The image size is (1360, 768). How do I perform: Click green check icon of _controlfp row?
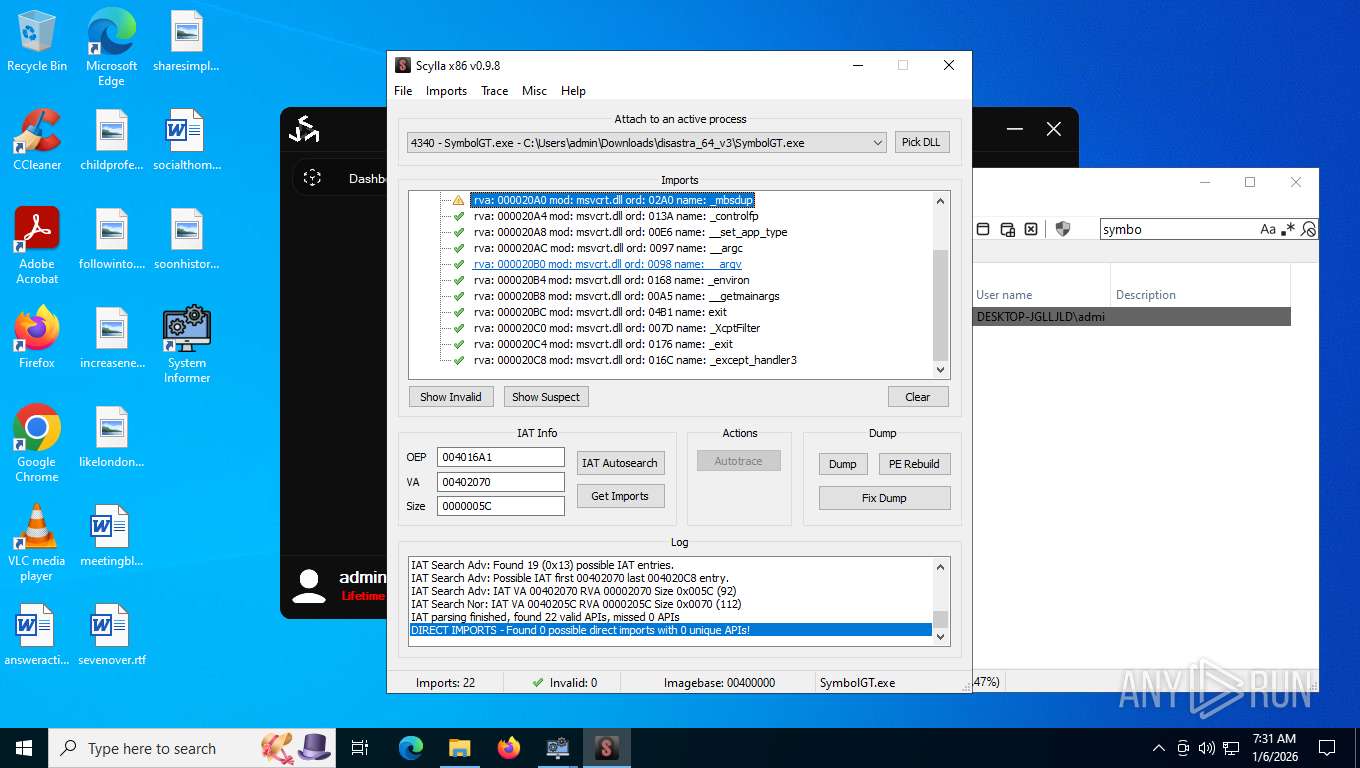coord(459,216)
